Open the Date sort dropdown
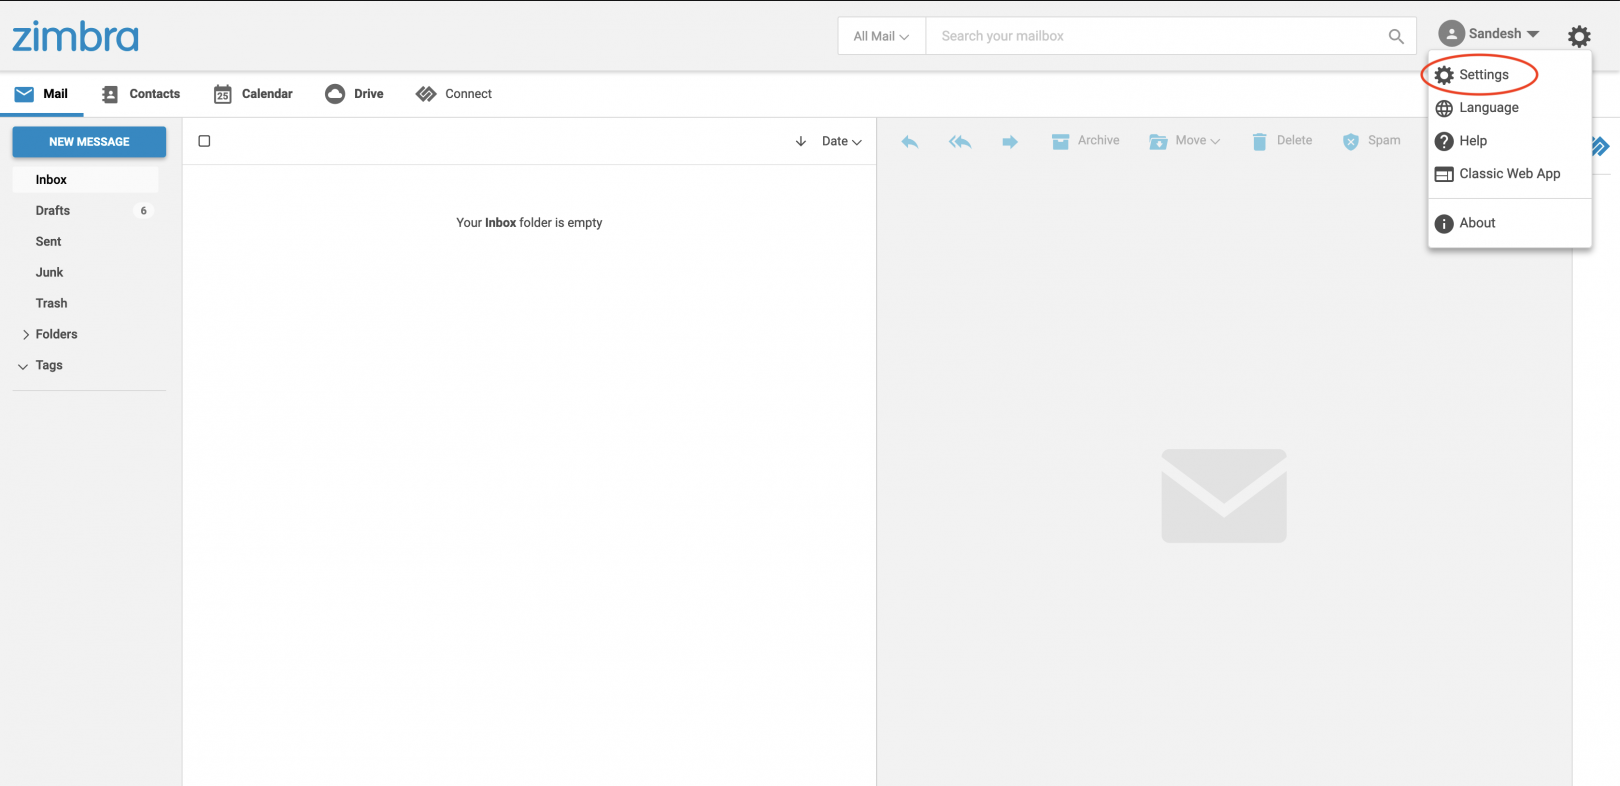Image resolution: width=1620 pixels, height=786 pixels. pos(841,142)
